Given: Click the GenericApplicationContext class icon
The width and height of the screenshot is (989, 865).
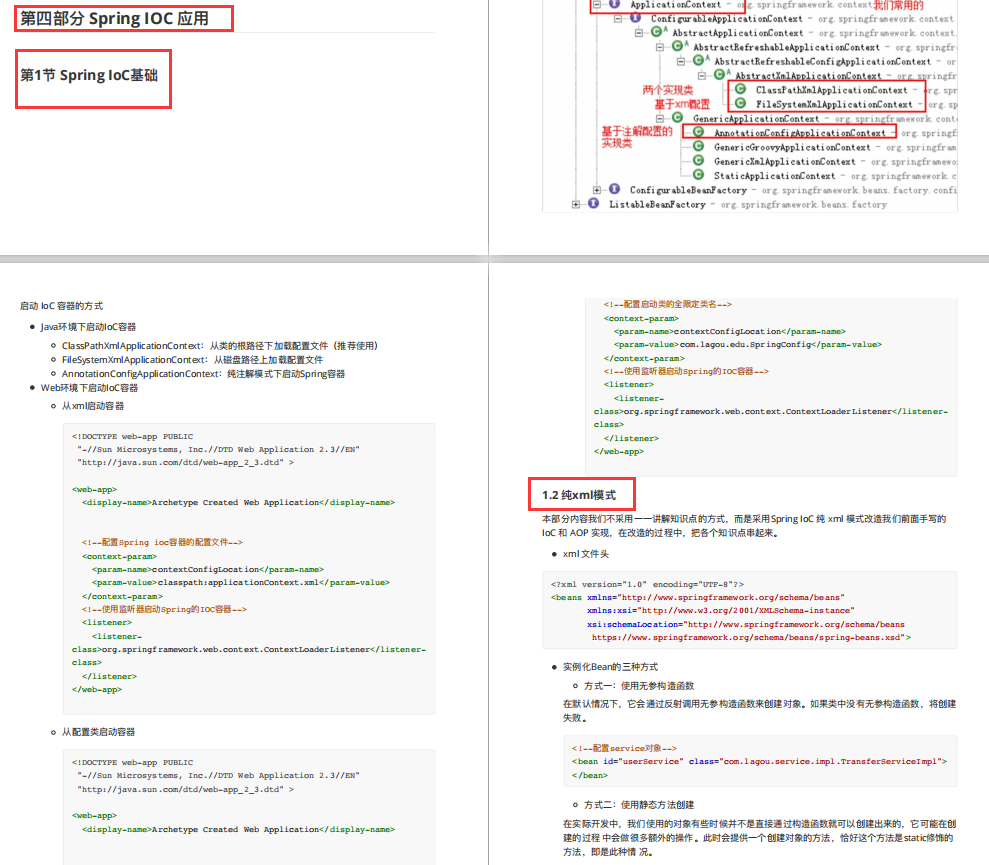Looking at the screenshot, I should coord(677,117).
